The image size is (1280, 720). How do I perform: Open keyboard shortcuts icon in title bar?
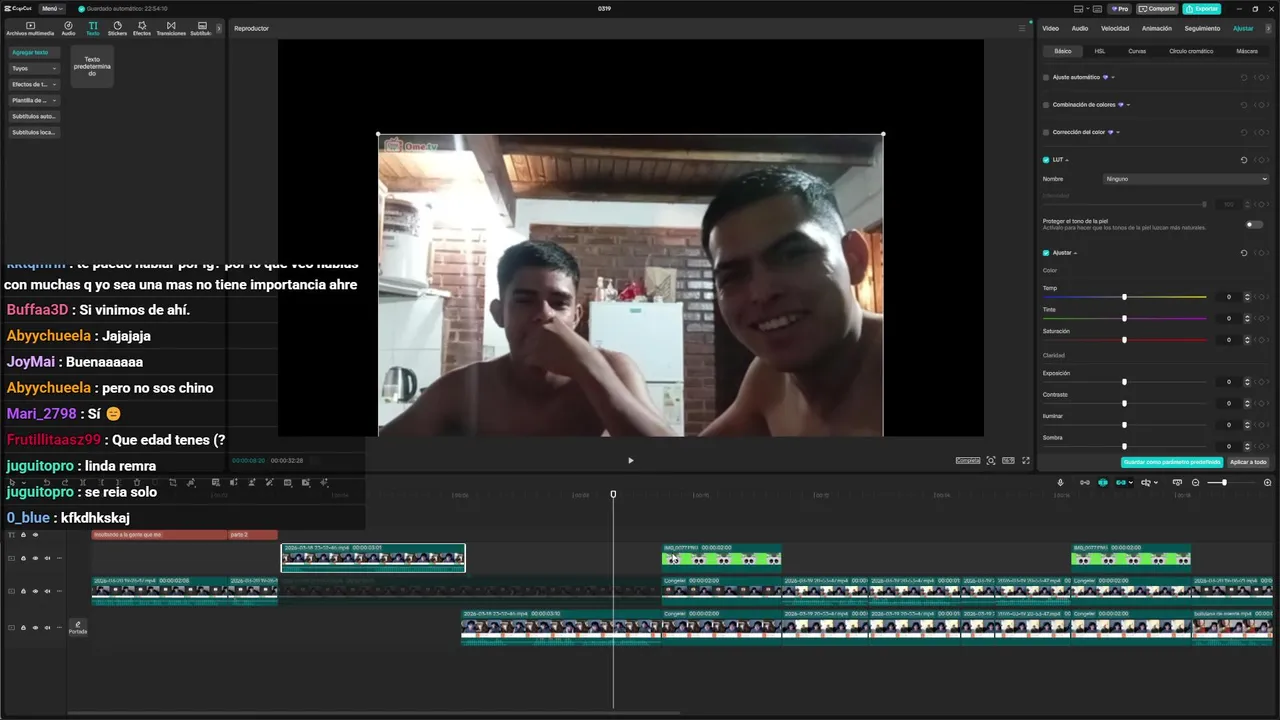(1097, 8)
